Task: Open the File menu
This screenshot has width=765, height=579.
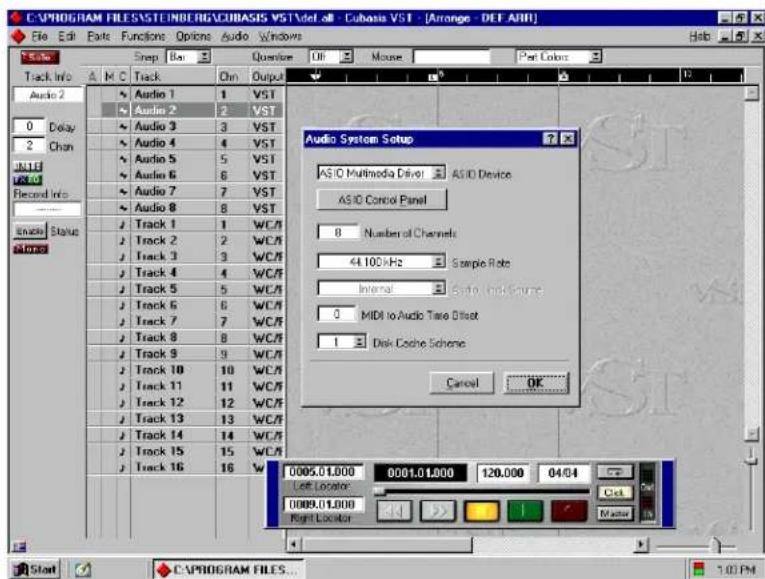Action: click(x=40, y=37)
